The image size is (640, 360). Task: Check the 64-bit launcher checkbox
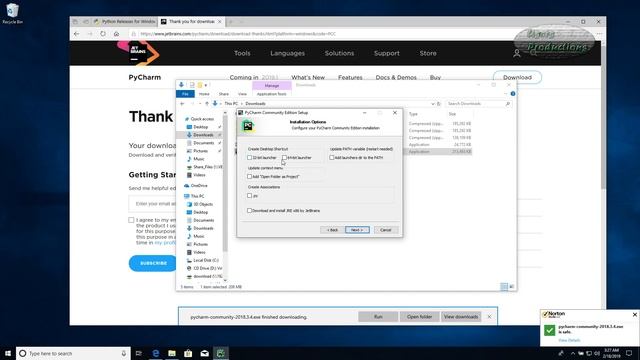click(x=284, y=158)
